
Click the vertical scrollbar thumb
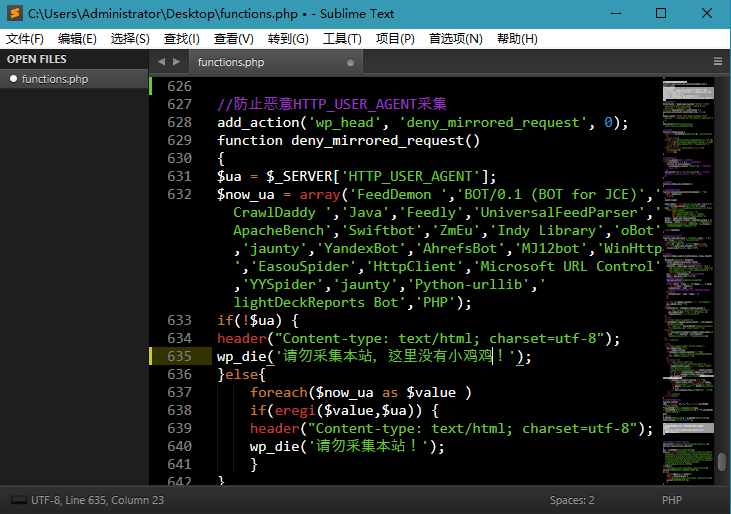(722, 462)
